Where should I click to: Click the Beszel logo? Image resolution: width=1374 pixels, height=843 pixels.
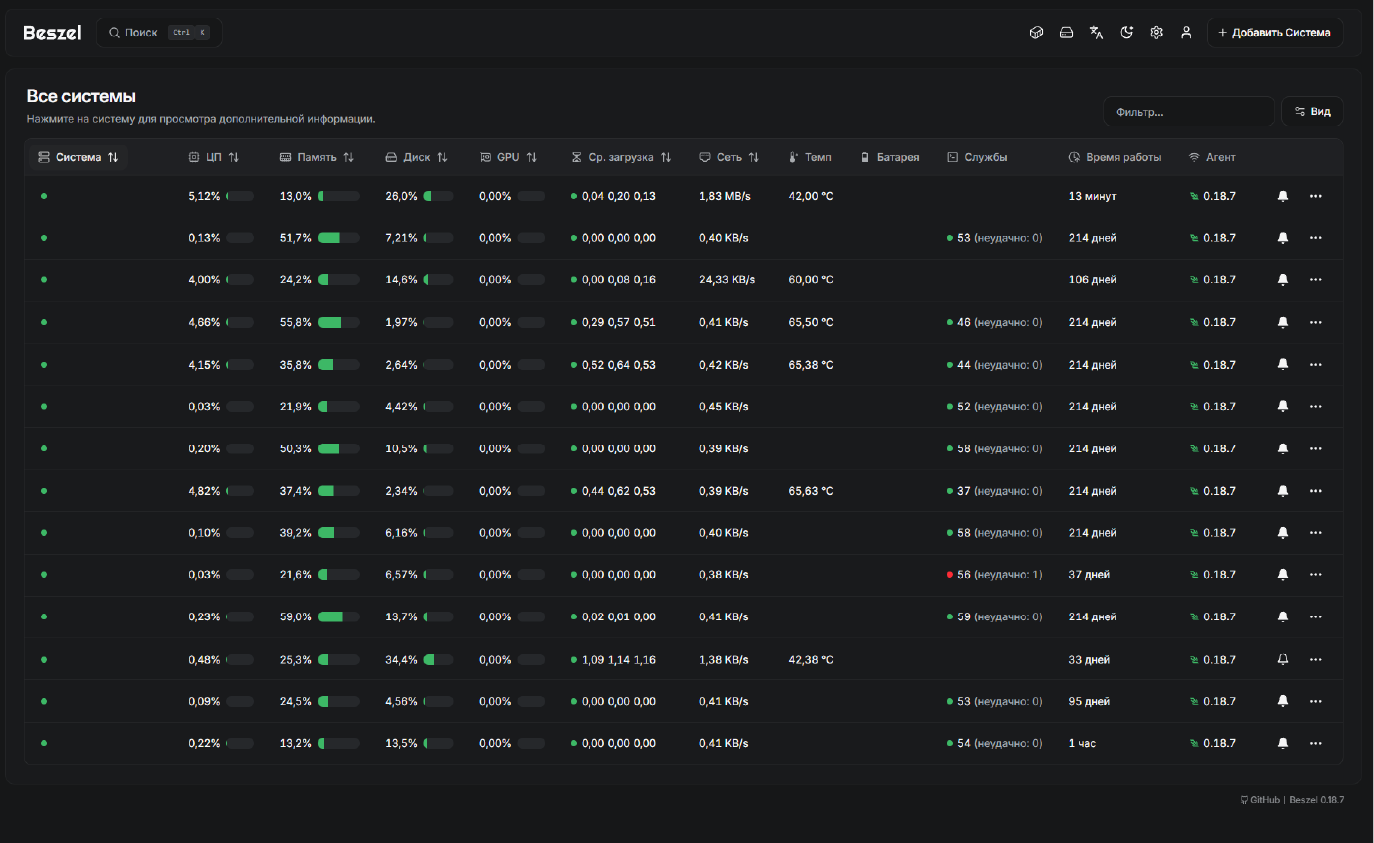(52, 33)
